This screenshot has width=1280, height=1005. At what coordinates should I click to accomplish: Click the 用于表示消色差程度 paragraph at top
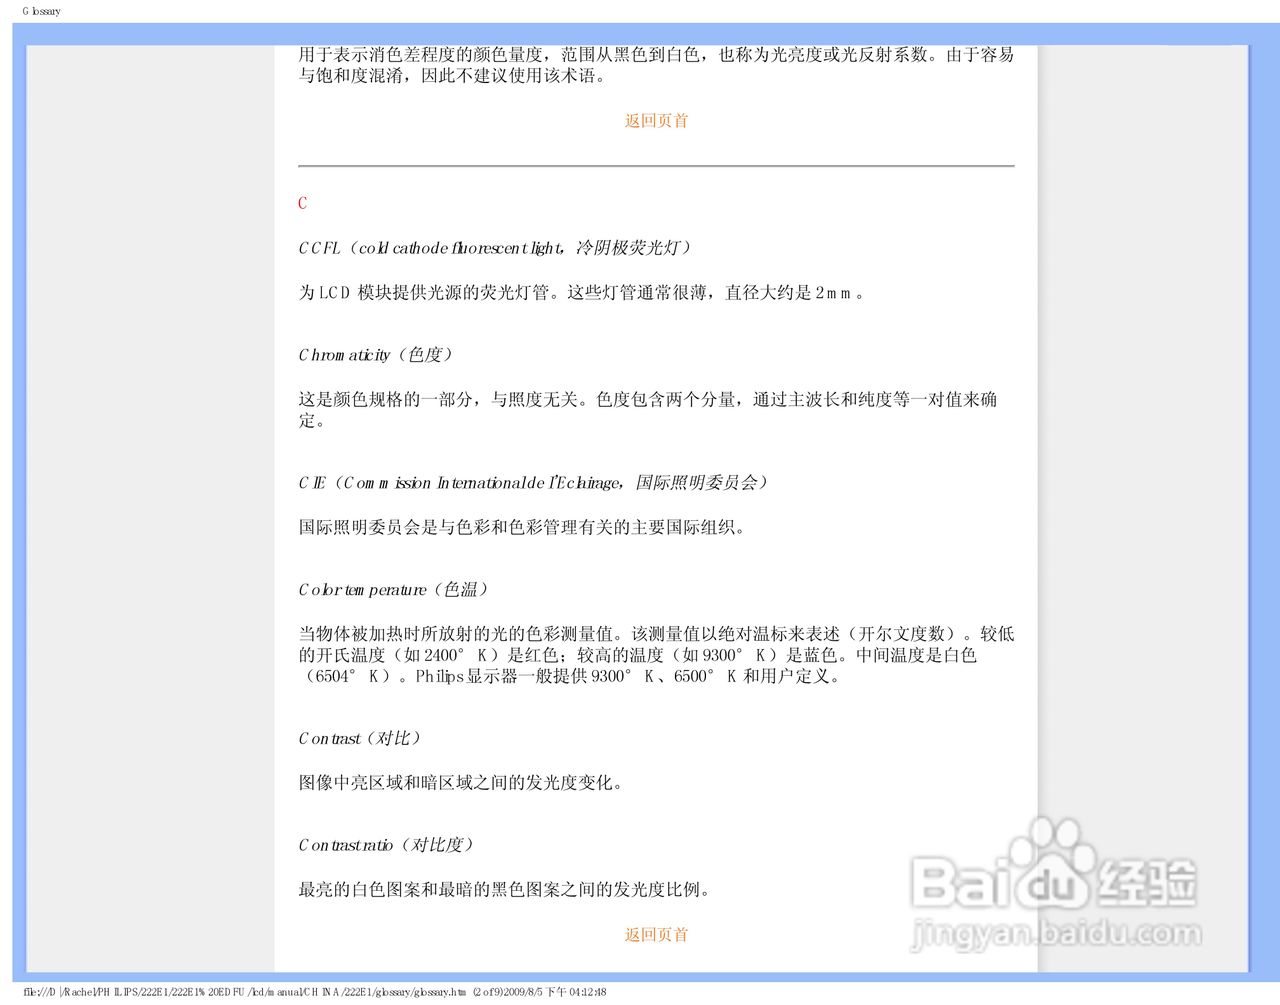656,65
